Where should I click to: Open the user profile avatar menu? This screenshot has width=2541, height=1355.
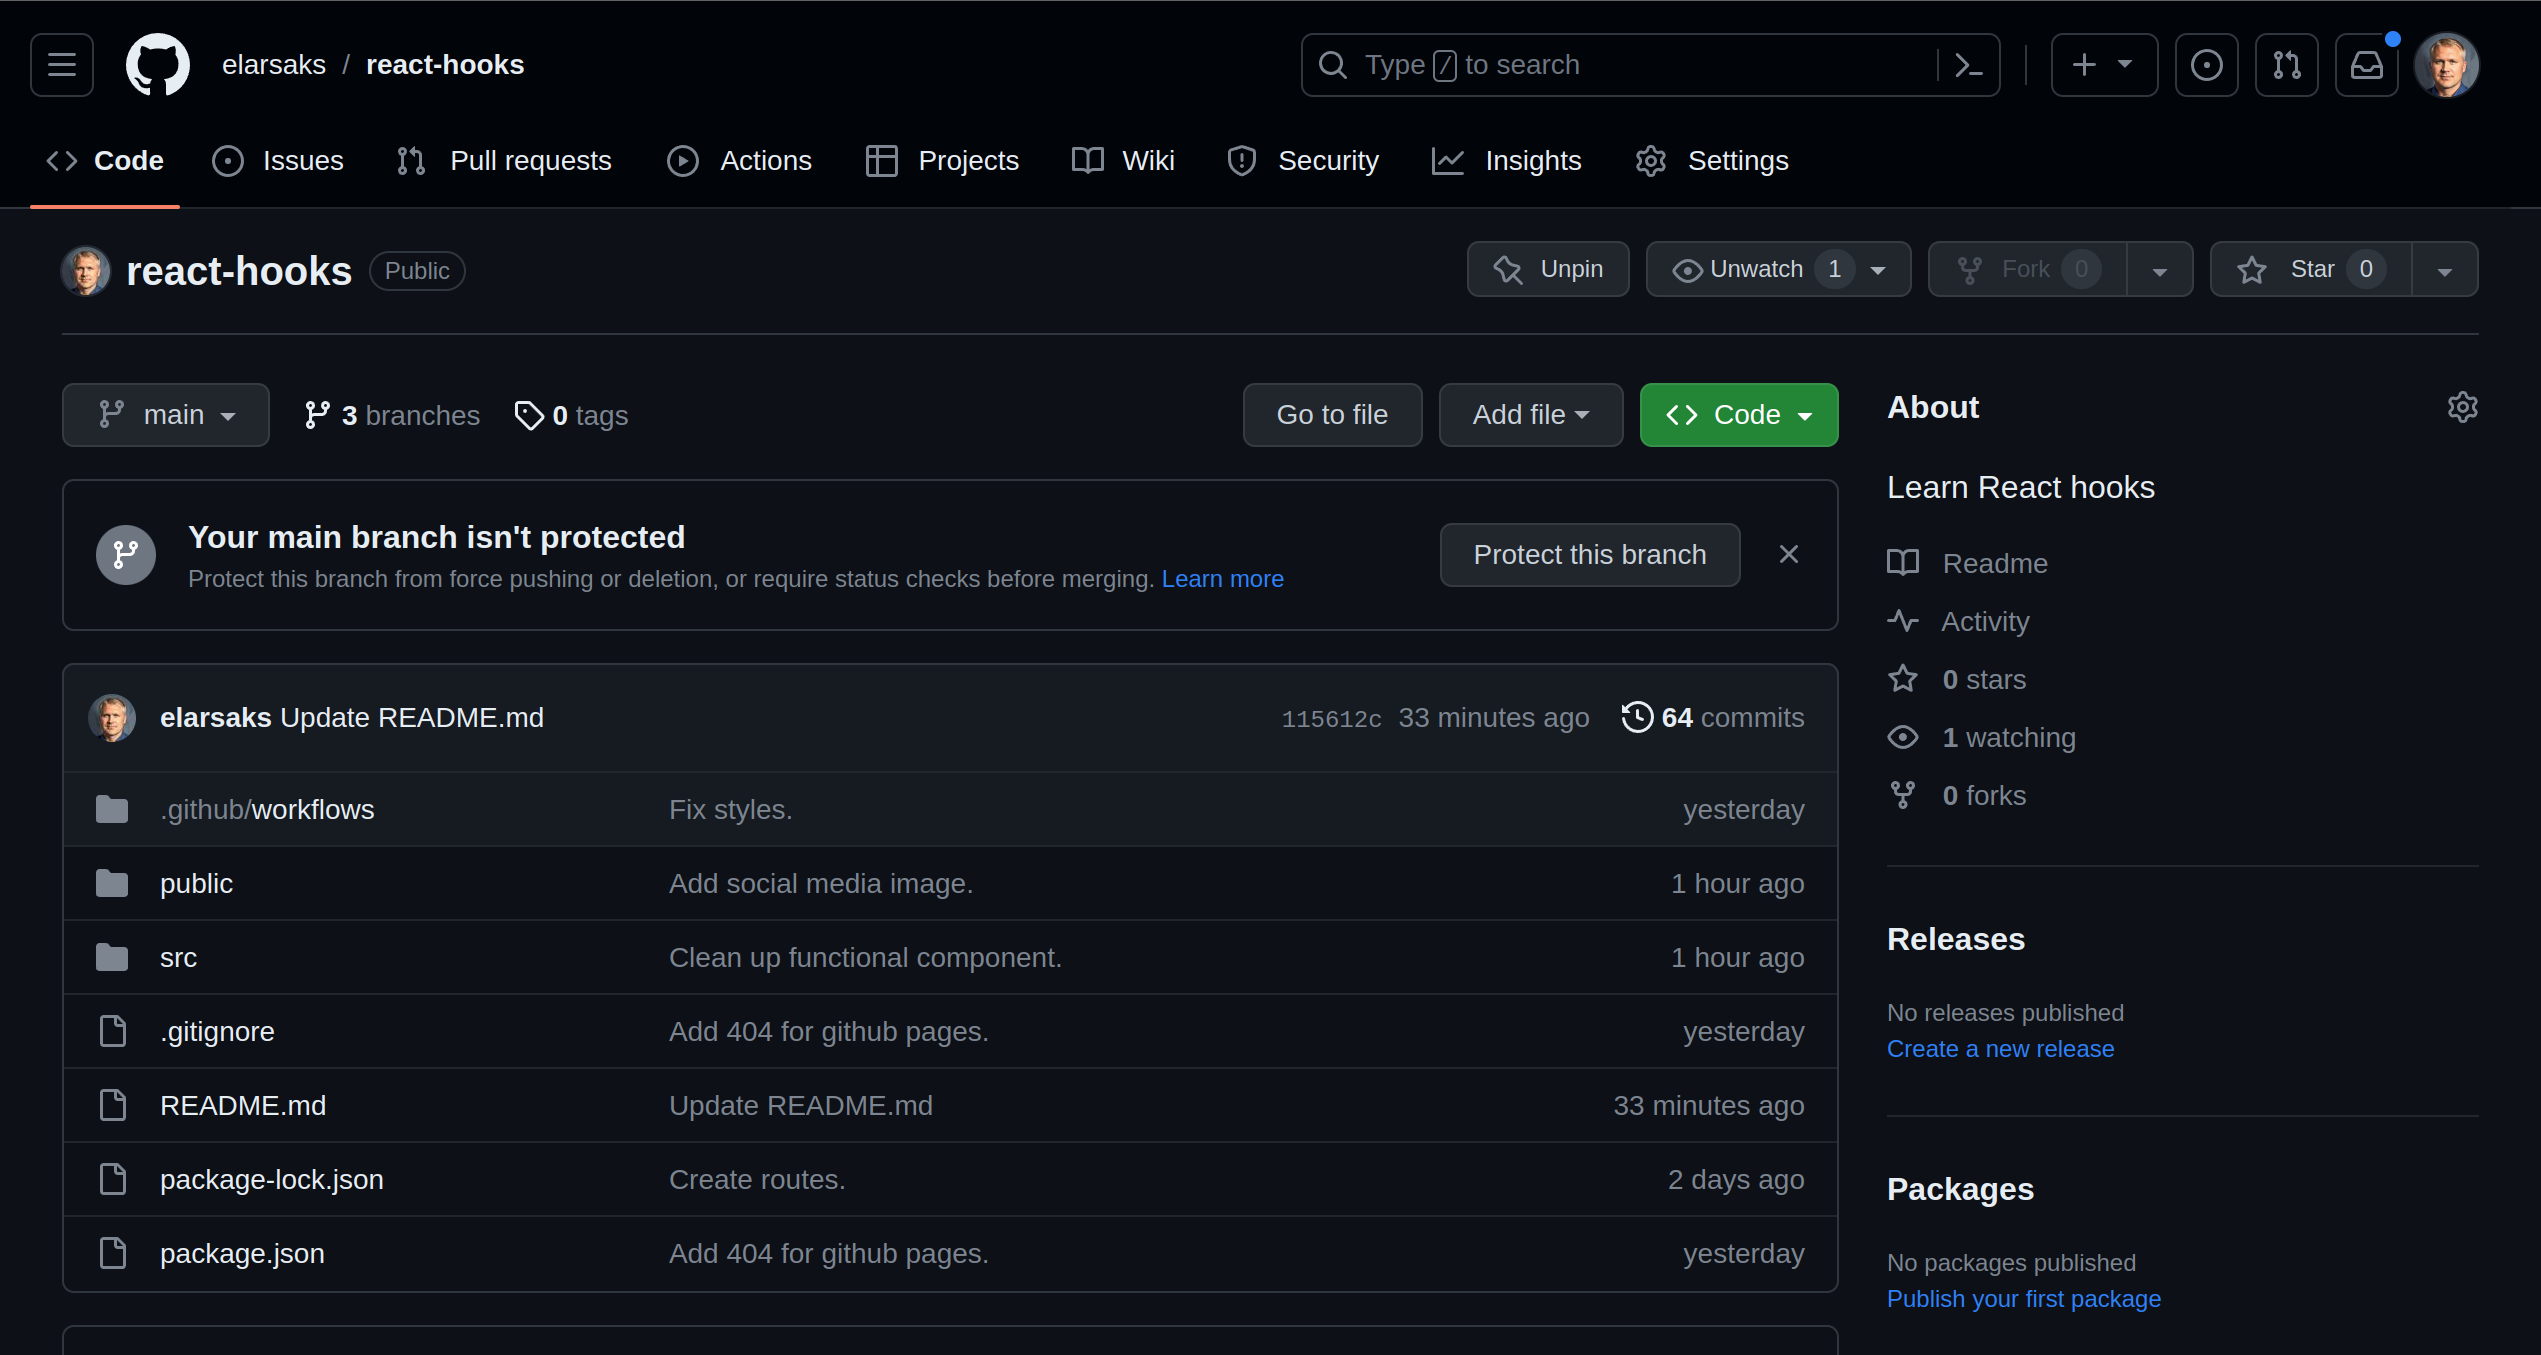point(2447,65)
